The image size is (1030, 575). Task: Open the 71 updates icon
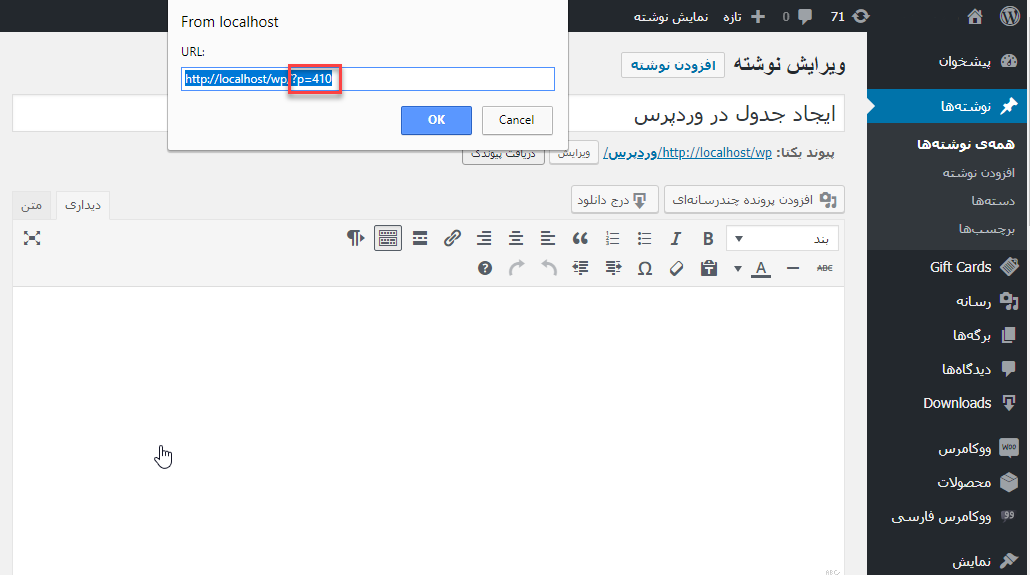pyautogui.click(x=850, y=16)
